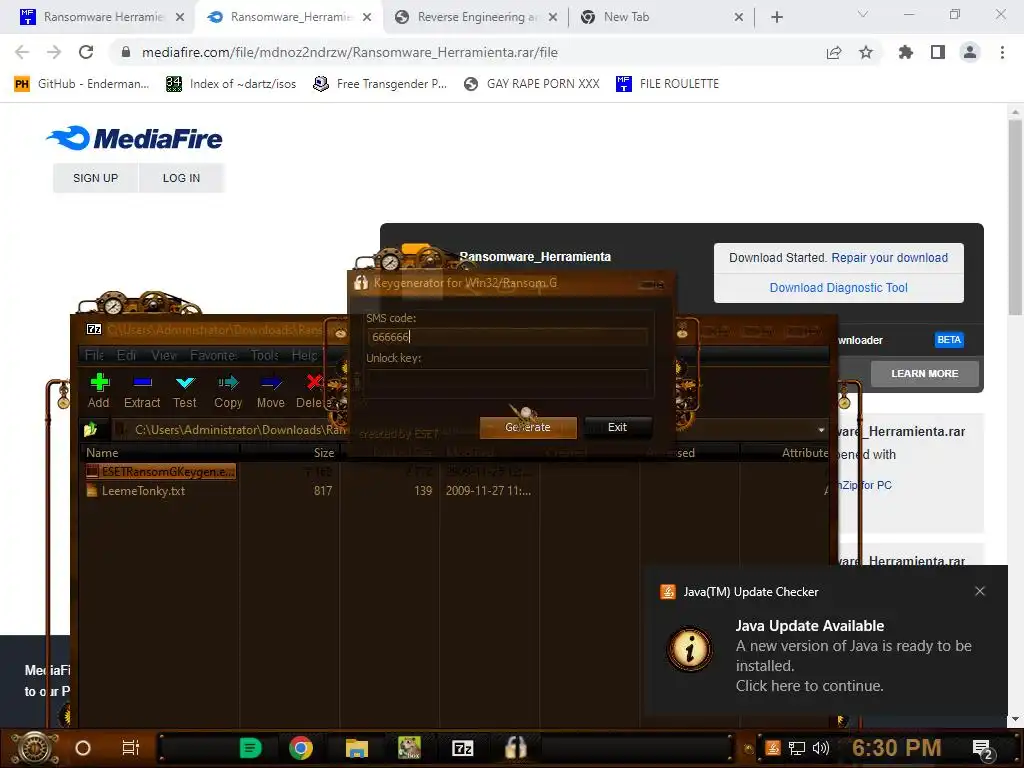The width and height of the screenshot is (1024, 768).
Task: Click LOG IN on MediaFire
Action: pos(182,178)
